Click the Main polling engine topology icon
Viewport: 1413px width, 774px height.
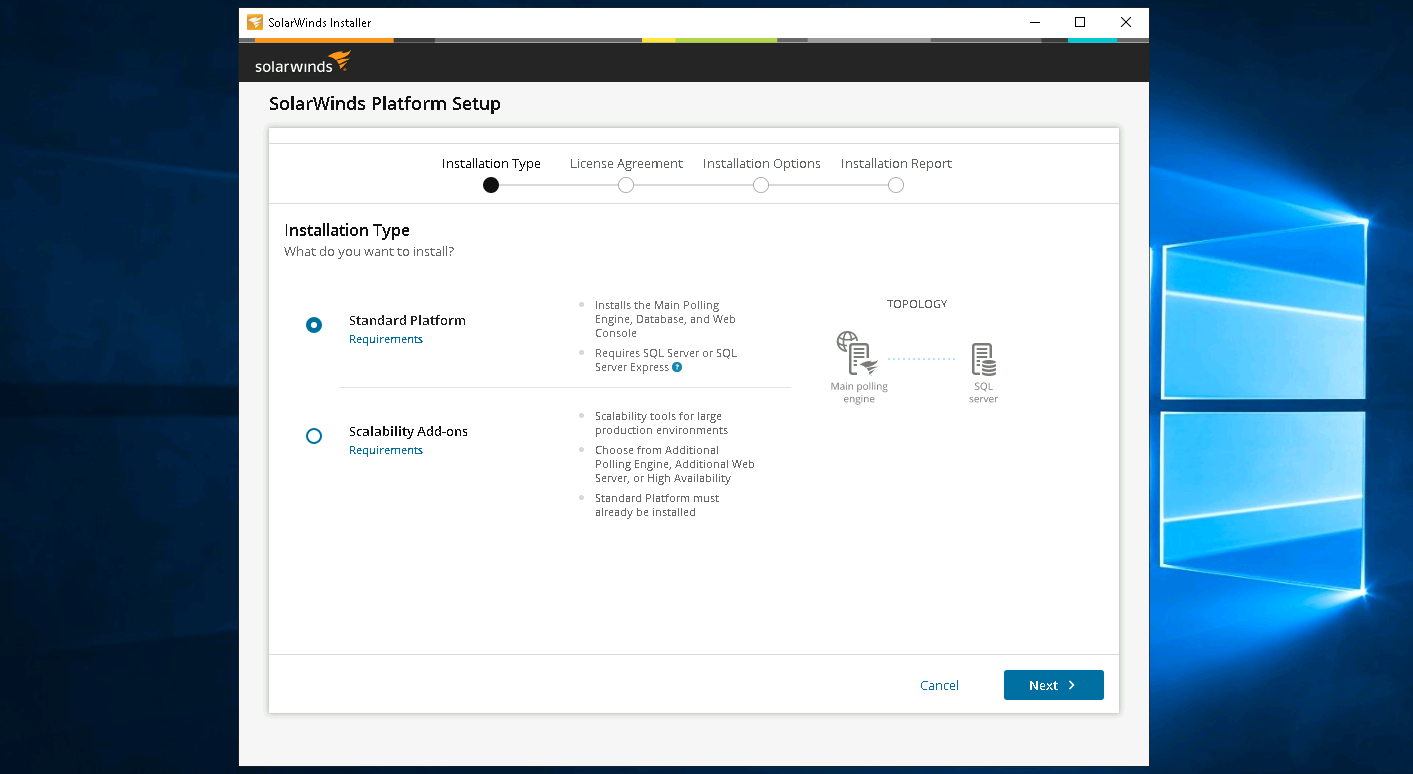point(857,354)
